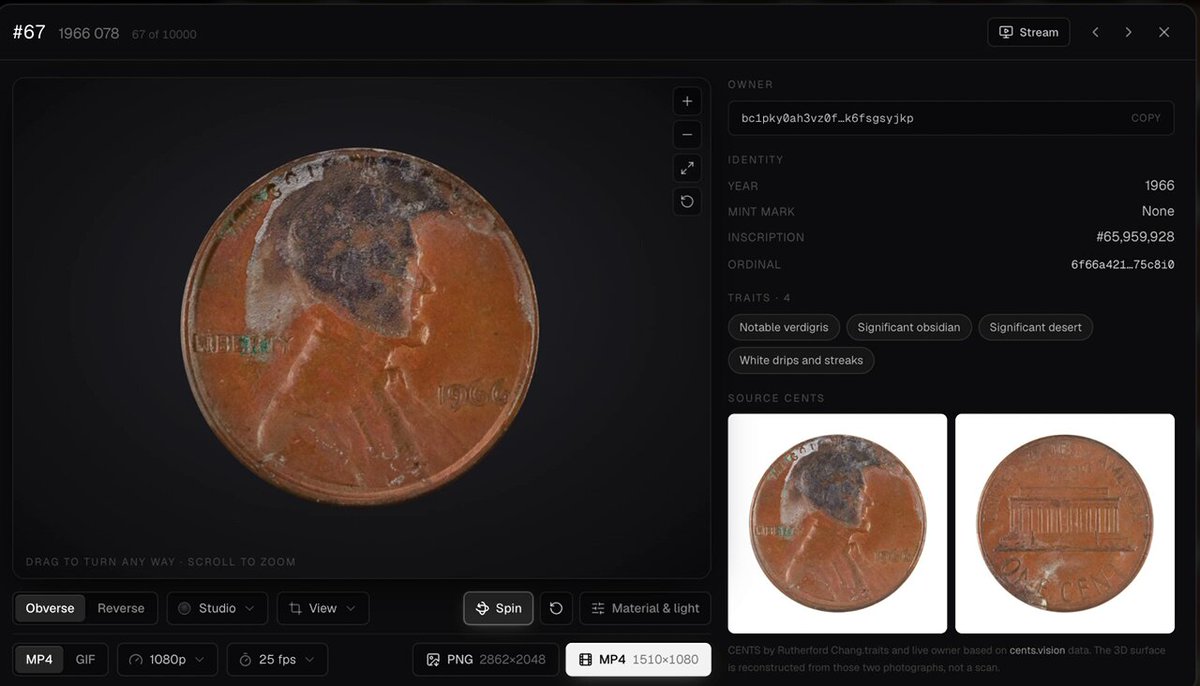Click the inscription number #65,959,928
Viewport: 1200px width, 686px height.
tap(1135, 237)
